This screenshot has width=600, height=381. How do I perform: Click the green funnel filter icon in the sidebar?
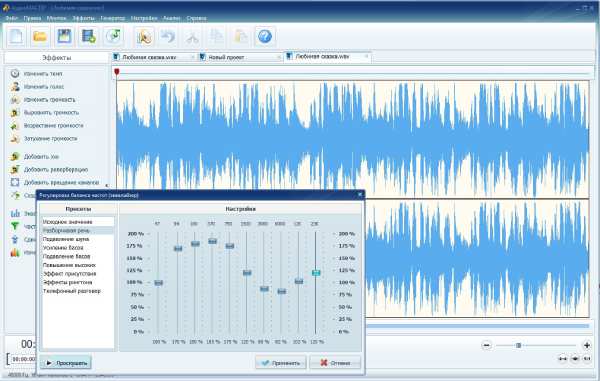[15, 226]
